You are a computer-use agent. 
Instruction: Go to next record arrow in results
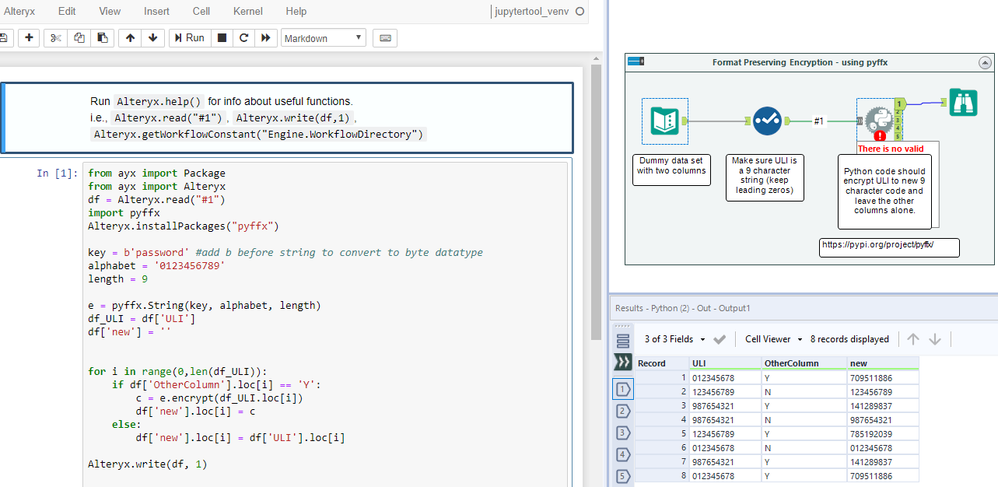pyautogui.click(x=934, y=339)
